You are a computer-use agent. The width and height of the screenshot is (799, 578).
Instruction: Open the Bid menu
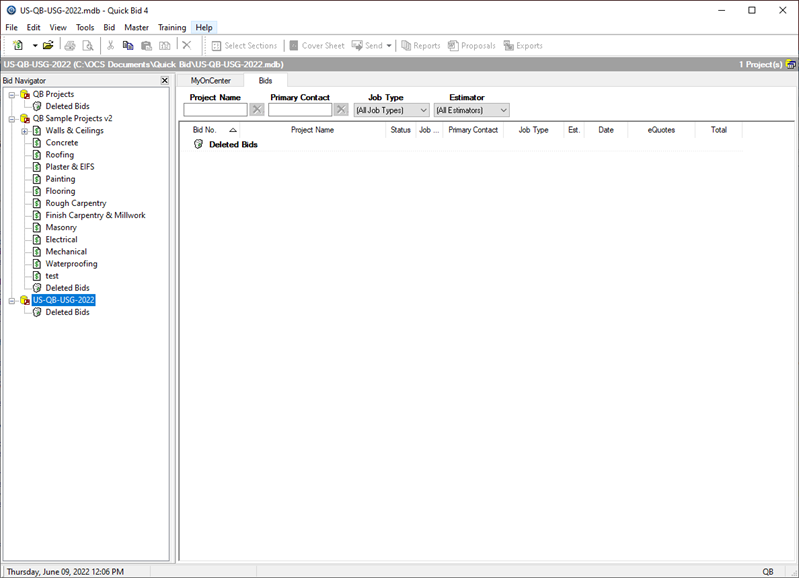(x=109, y=28)
